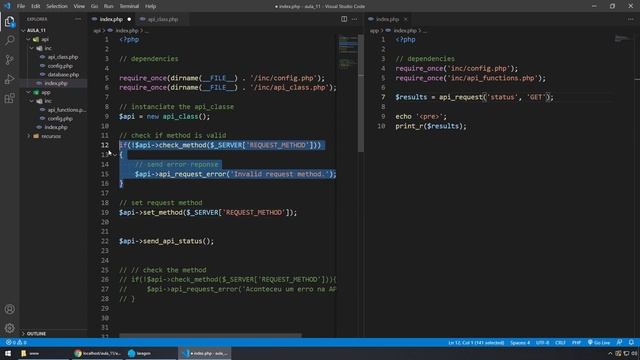Open config.php under app inc folder
Image resolution: width=640 pixels, height=360 pixels.
coord(60,118)
